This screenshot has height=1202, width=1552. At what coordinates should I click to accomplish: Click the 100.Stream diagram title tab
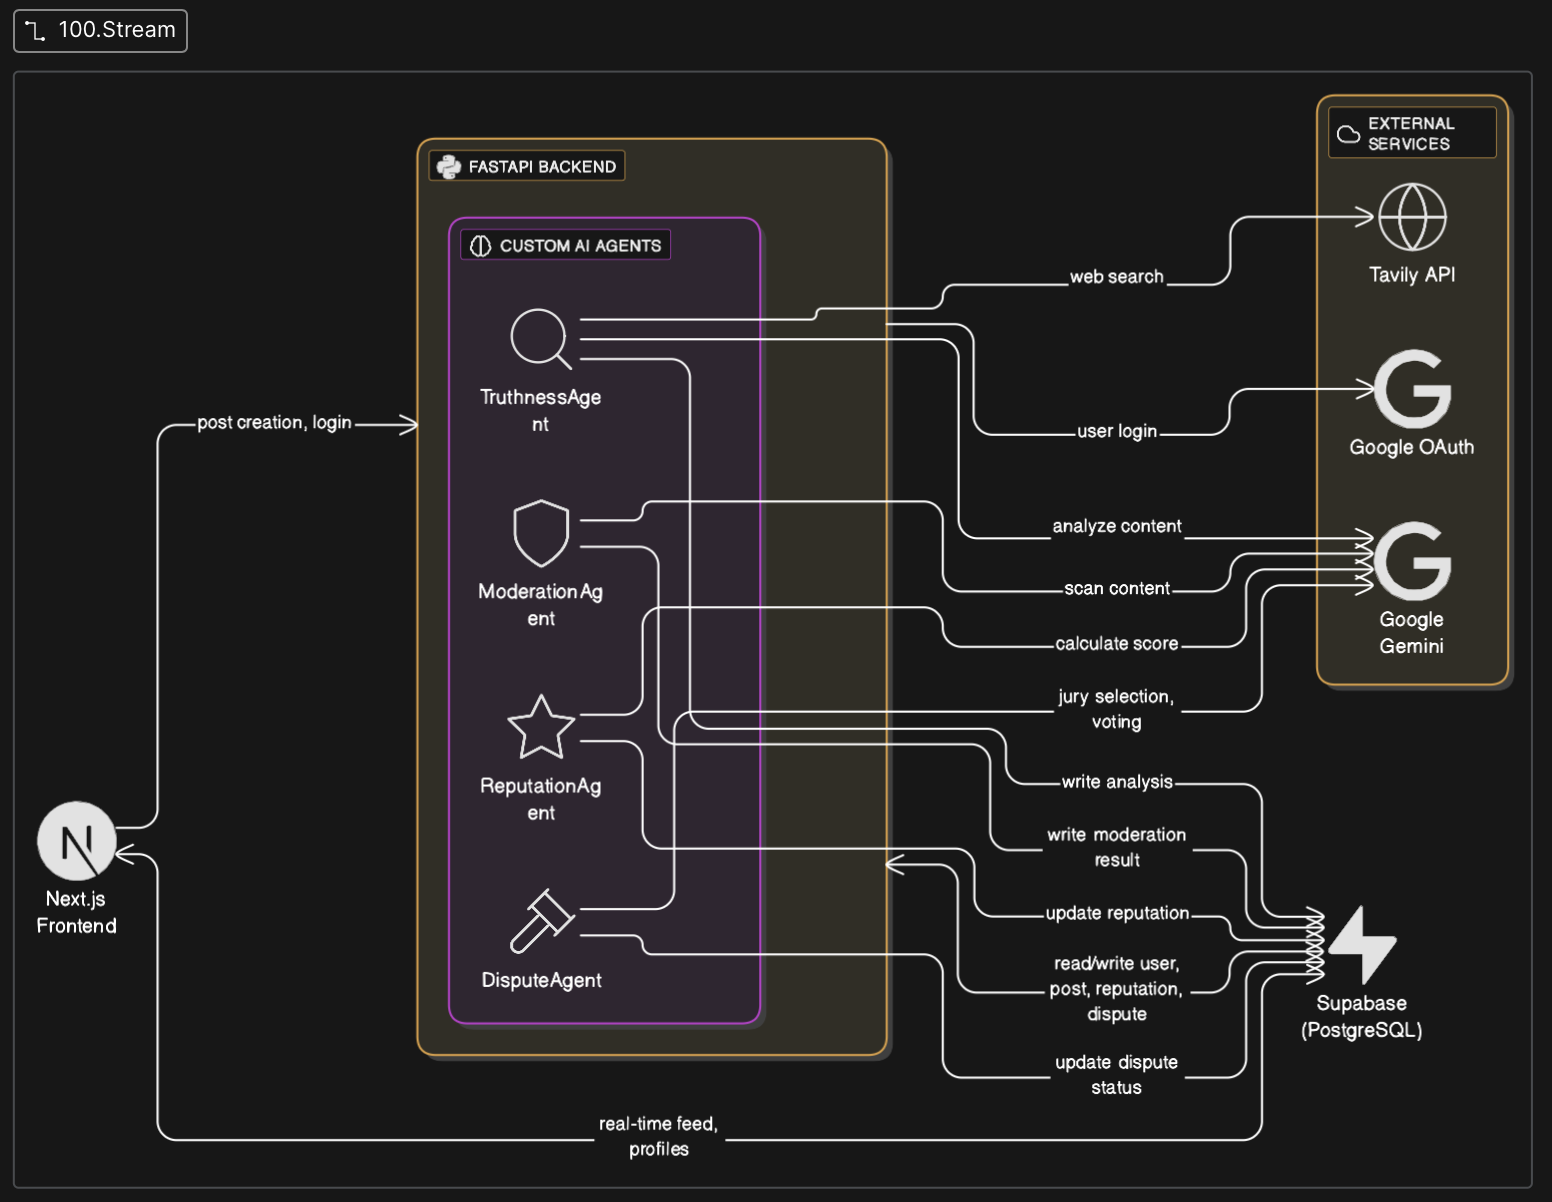tap(100, 30)
